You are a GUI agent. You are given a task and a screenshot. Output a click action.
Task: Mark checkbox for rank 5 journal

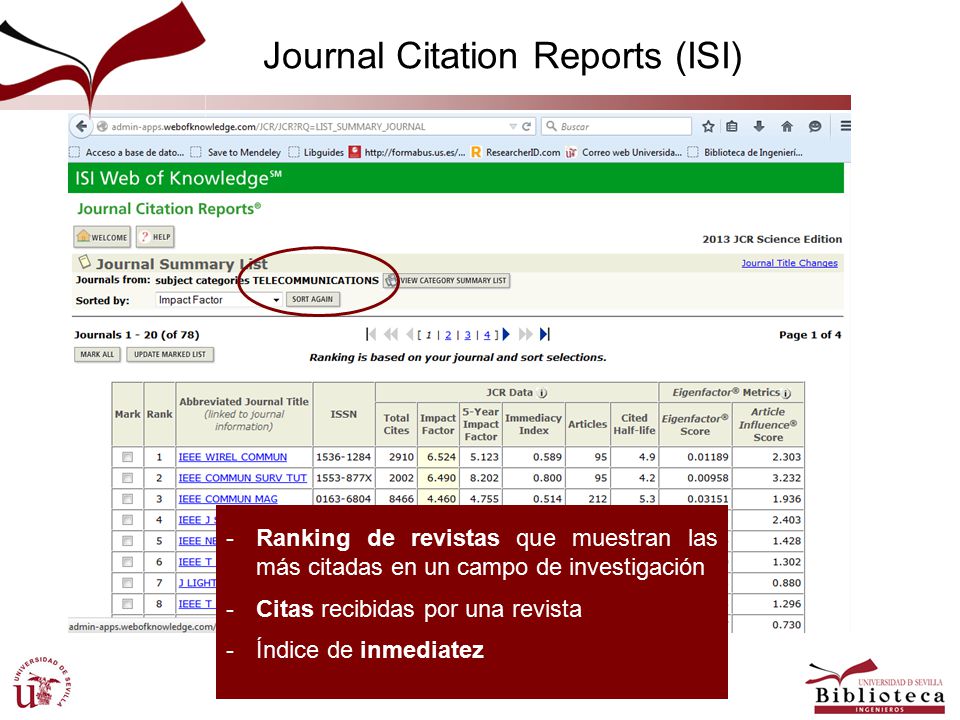tap(127, 541)
